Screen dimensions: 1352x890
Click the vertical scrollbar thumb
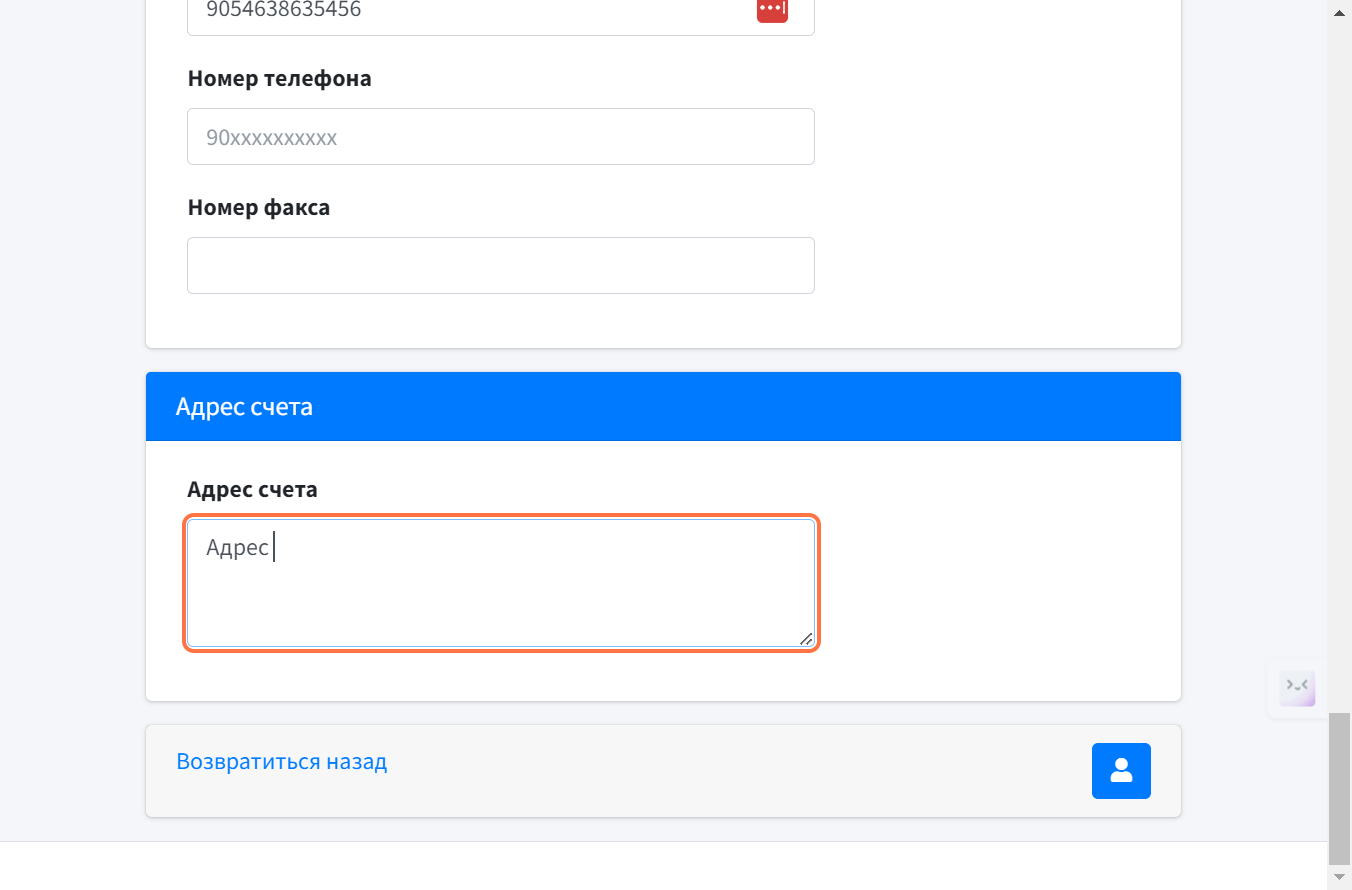1339,788
